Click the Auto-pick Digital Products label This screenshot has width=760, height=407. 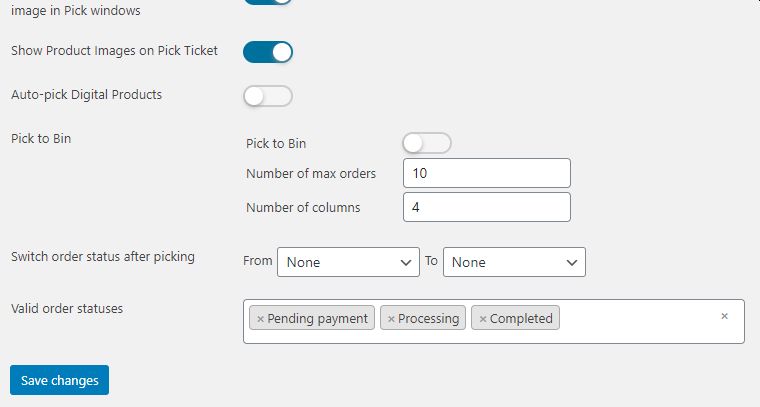tap(86, 95)
